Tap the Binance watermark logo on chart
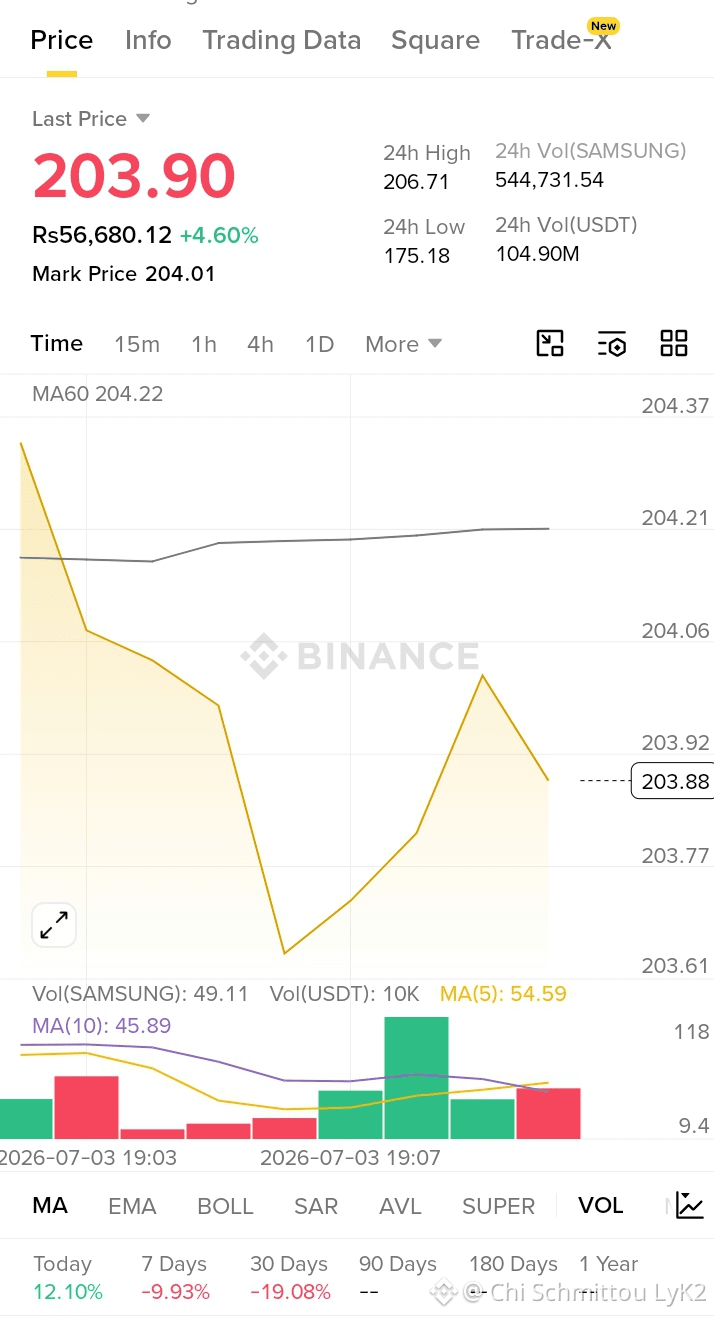 click(360, 656)
